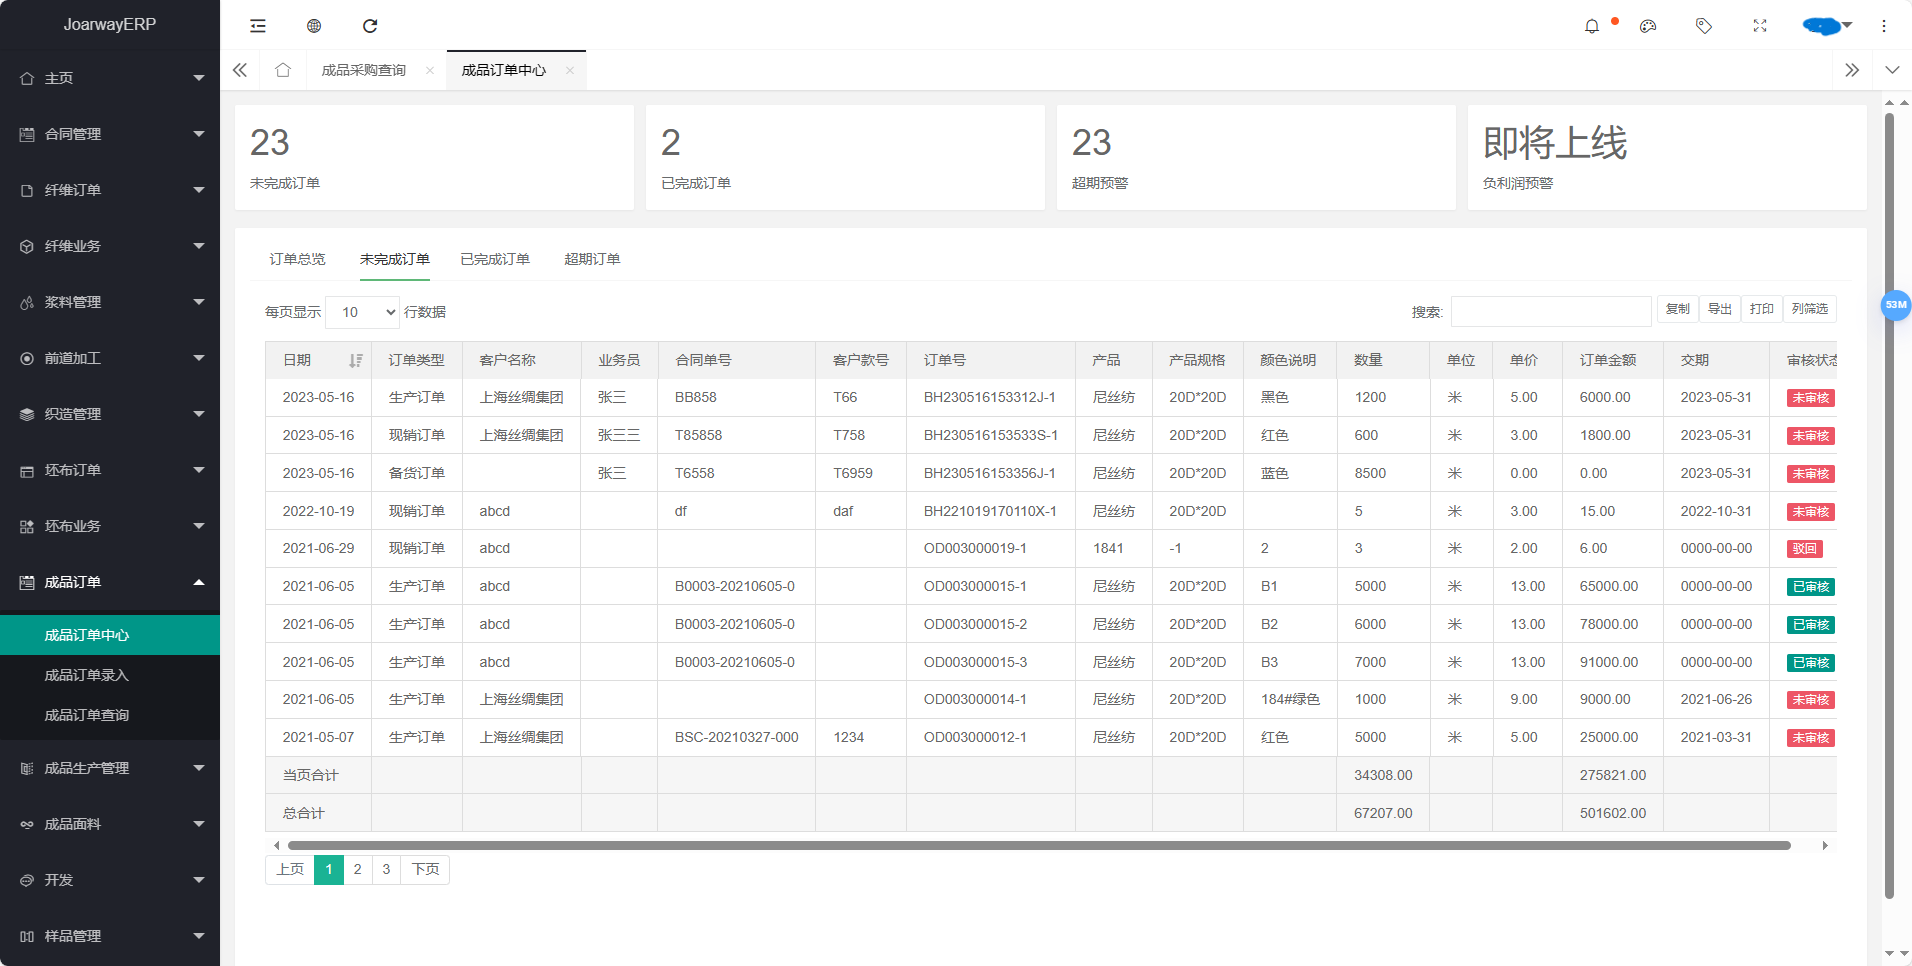The image size is (1912, 966).
Task: Switch to 订单总览 tab
Action: click(297, 259)
